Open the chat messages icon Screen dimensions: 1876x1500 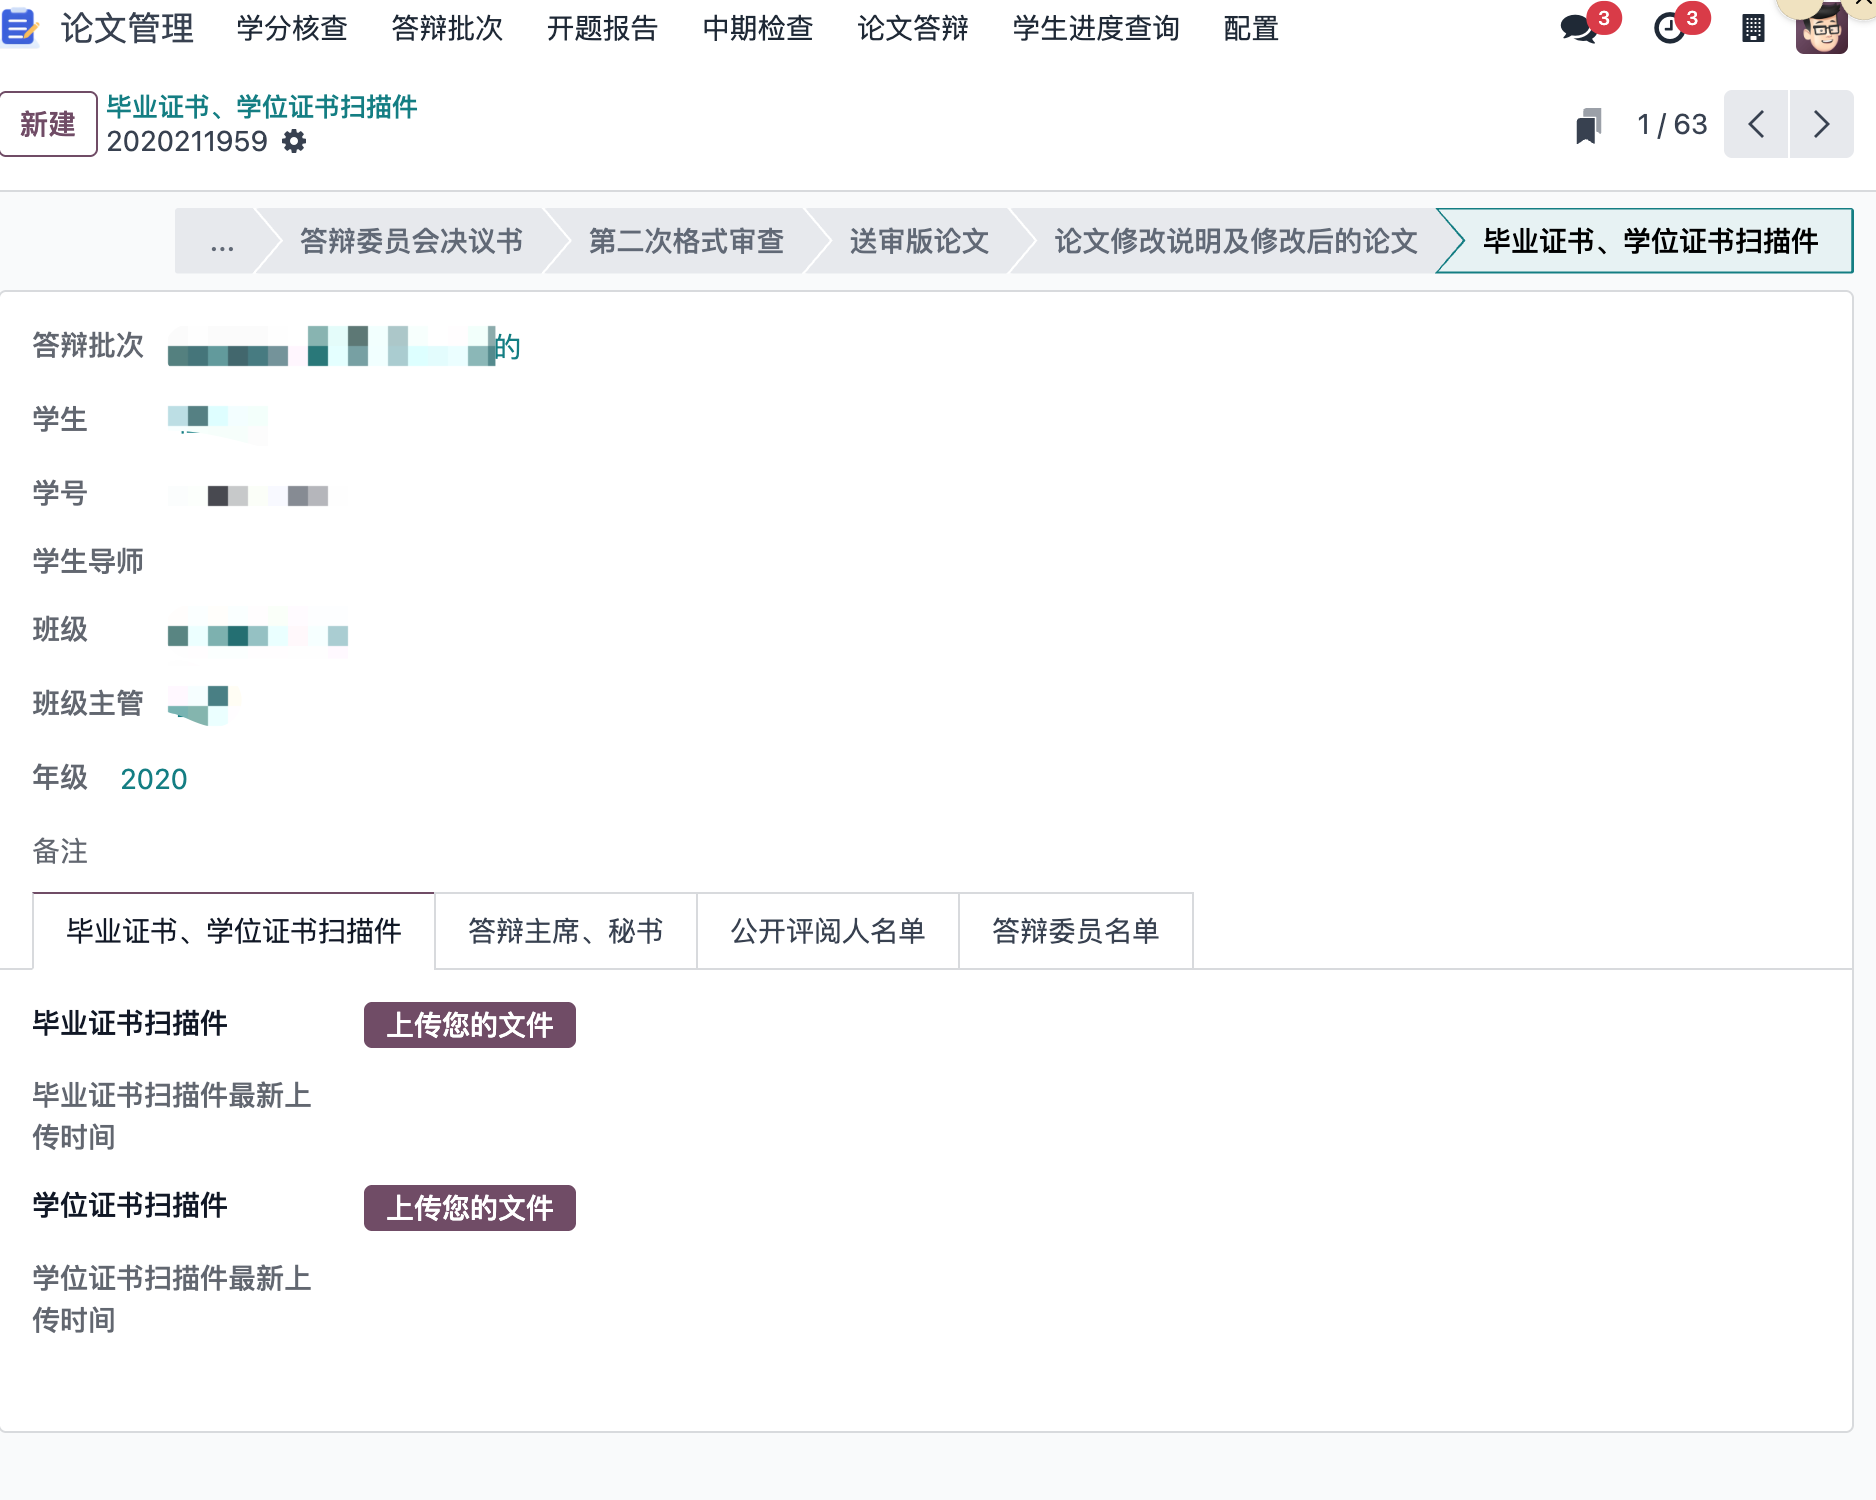coord(1579,28)
